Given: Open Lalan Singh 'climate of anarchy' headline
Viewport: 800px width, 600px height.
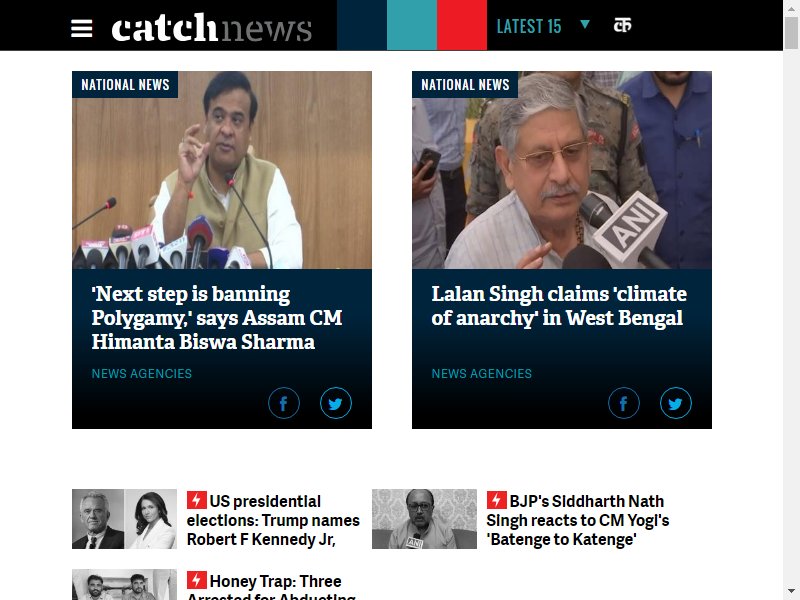Looking at the screenshot, I should [559, 306].
